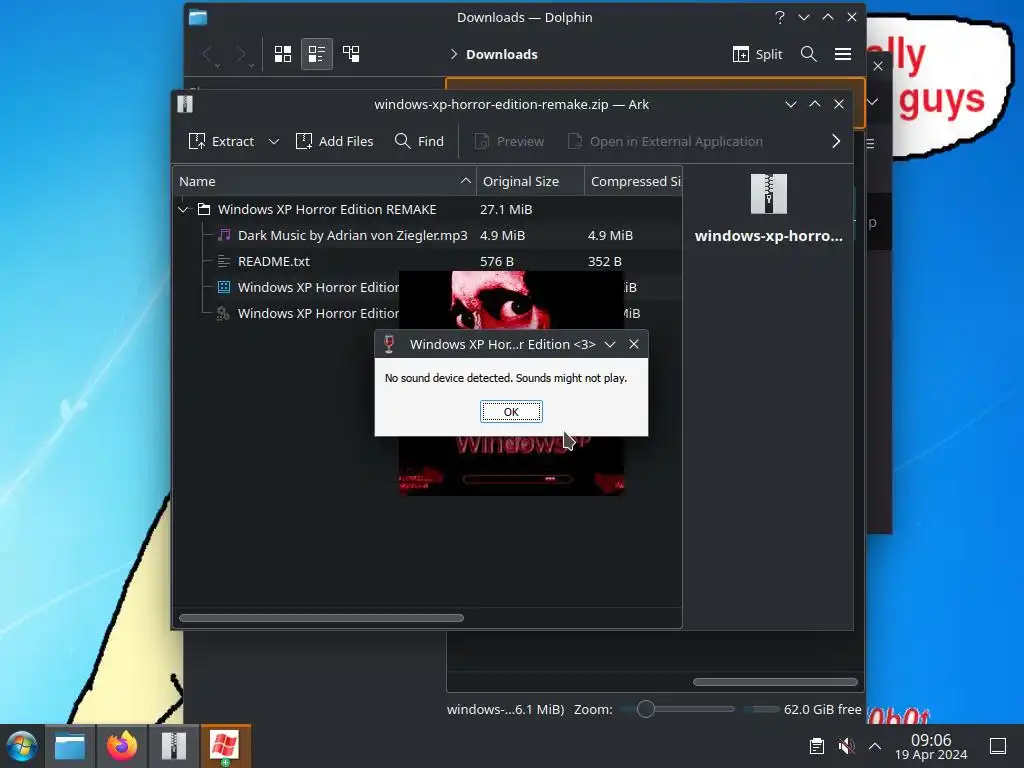Screen dimensions: 1024x768
Task: Minimize the Ark window
Action: click(791, 104)
